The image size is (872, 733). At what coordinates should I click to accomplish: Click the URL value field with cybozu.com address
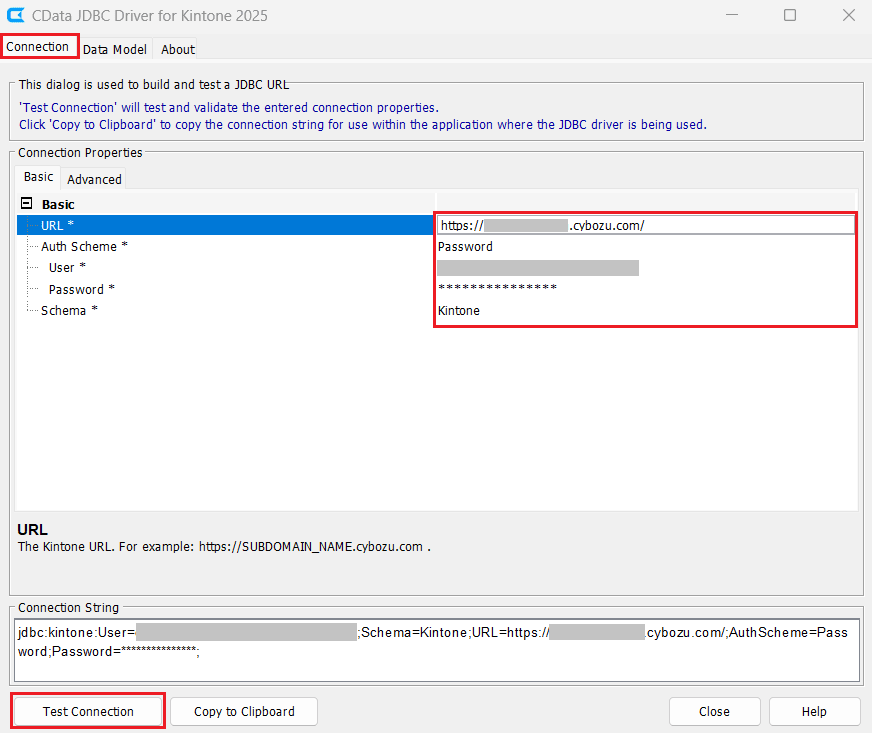pyautogui.click(x=645, y=224)
